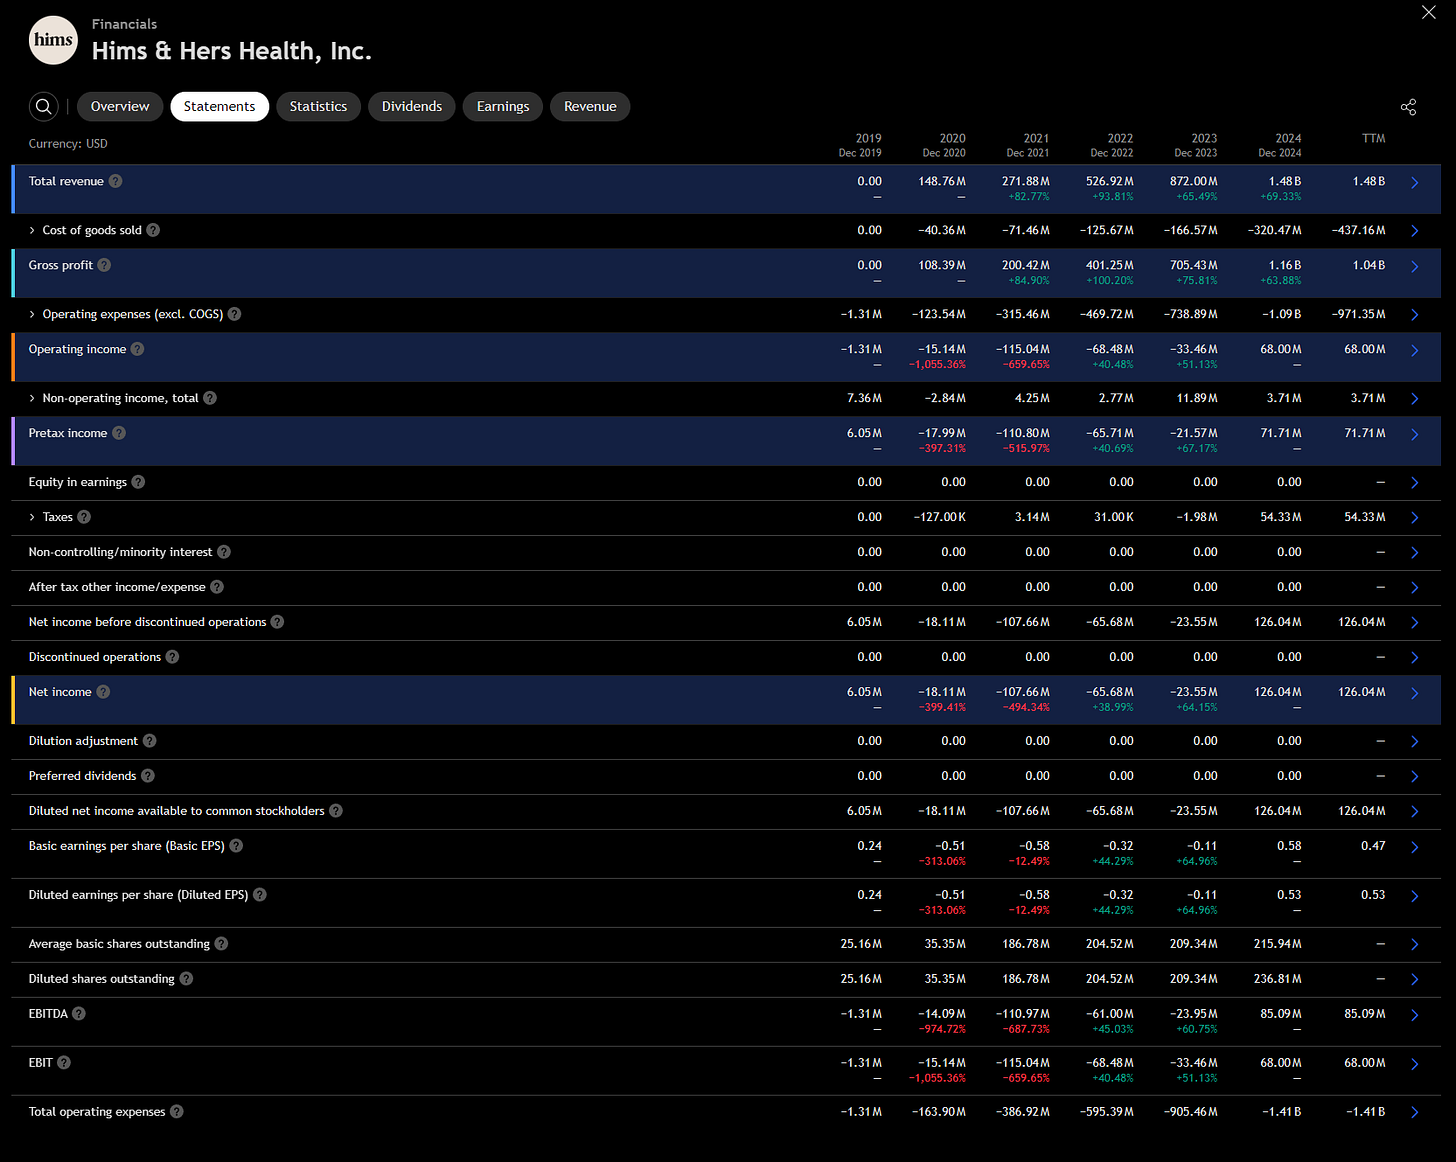This screenshot has height=1162, width=1456.
Task: Open the help icon beside Taxes
Action: click(x=84, y=517)
